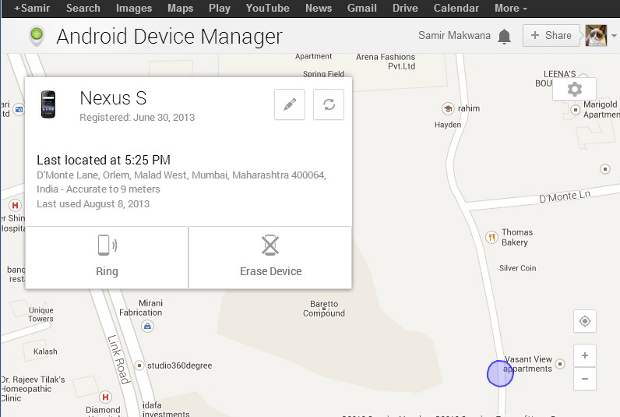This screenshot has width=620, height=417.
Task: Open the More dropdown menu
Action: coord(510,8)
